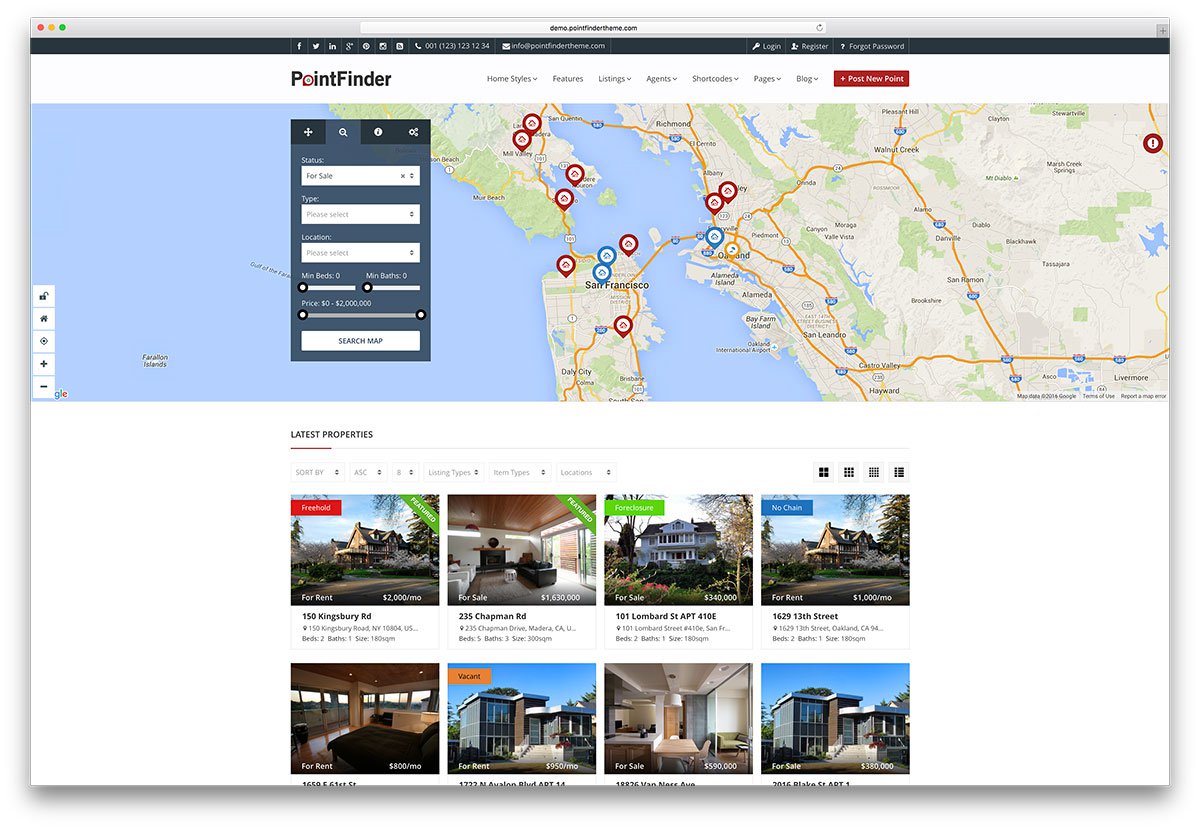Switch to list view layout
Viewport: 1200px width, 829px height.
pos(899,472)
